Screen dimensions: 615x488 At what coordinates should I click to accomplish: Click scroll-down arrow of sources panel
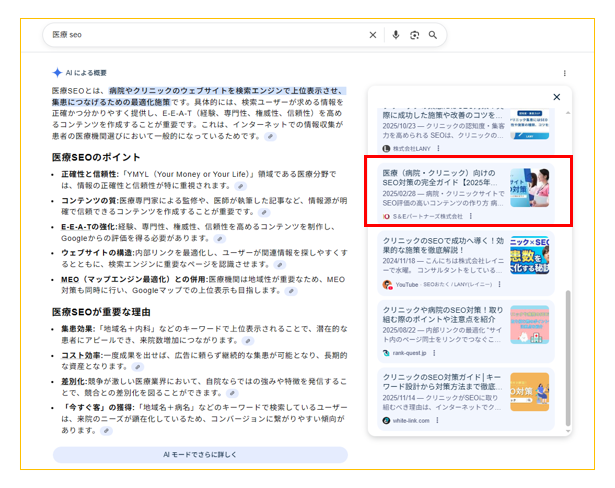pyautogui.click(x=568, y=431)
